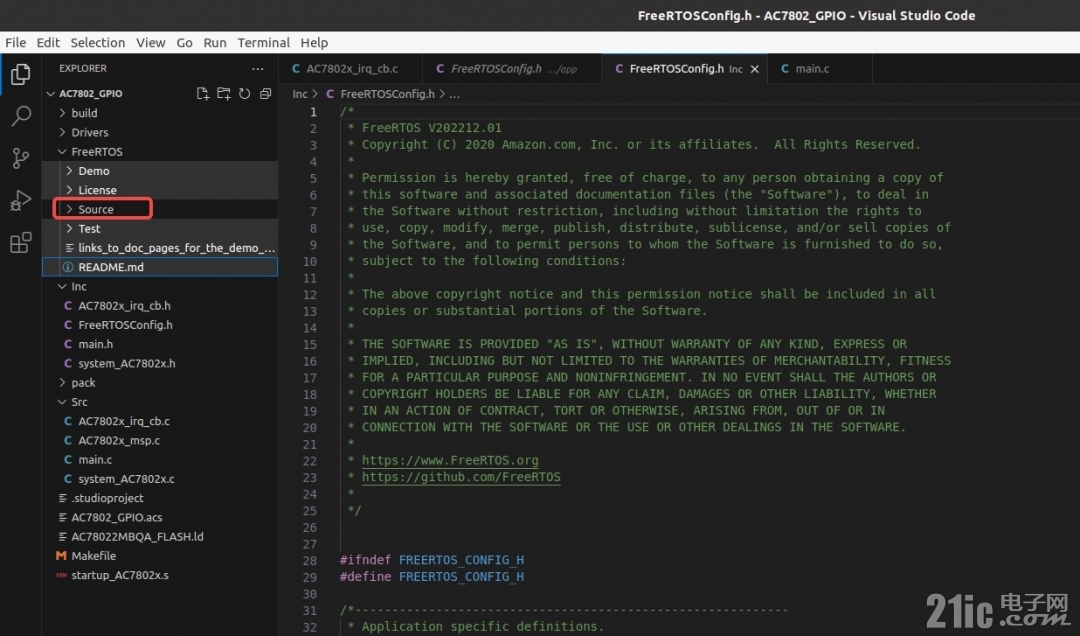Open https://github.com/FreeRTOS link in code
This screenshot has width=1080, height=636.
pyautogui.click(x=461, y=477)
